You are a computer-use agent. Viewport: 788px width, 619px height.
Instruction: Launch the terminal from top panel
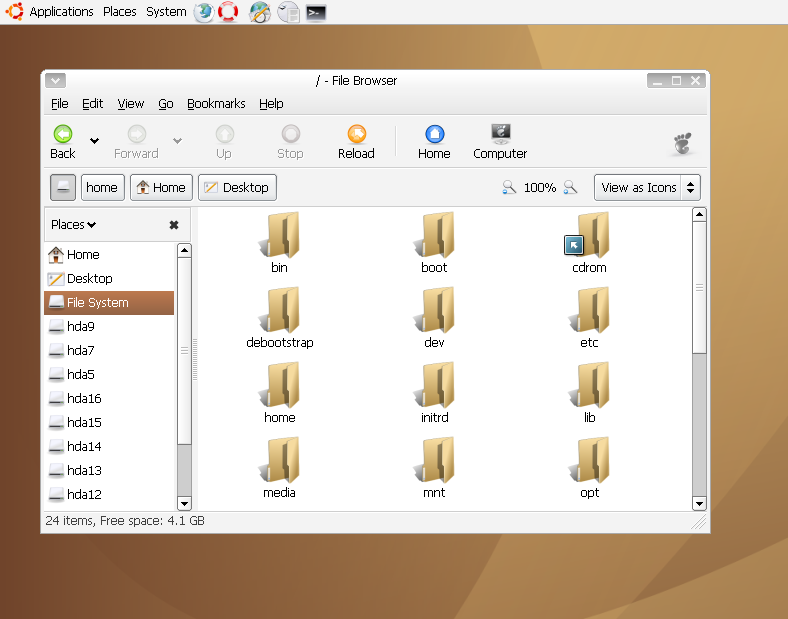click(x=316, y=12)
